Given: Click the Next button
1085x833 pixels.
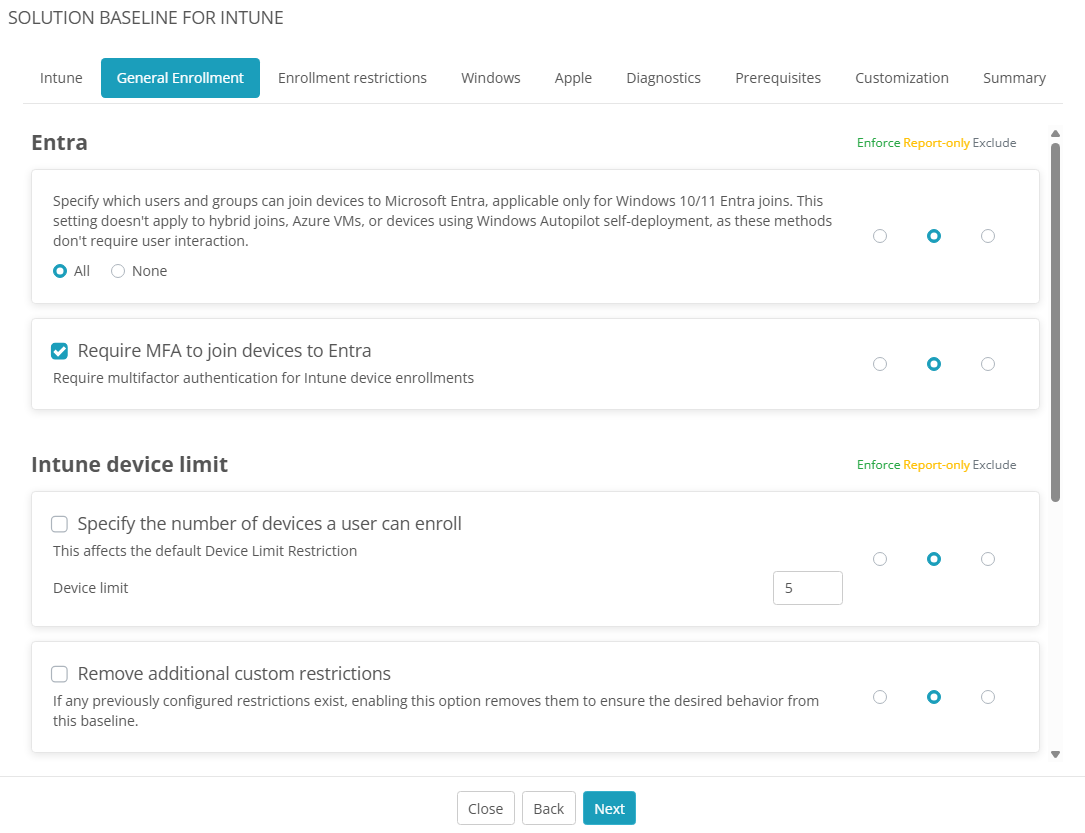Looking at the screenshot, I should [x=609, y=808].
